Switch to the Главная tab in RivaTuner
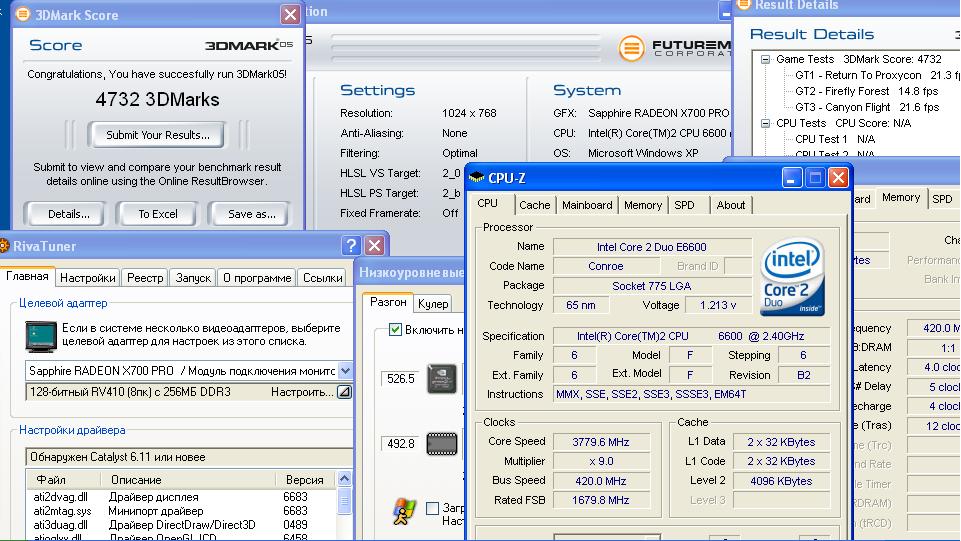Screen dimensions: 961x541 tap(28, 276)
